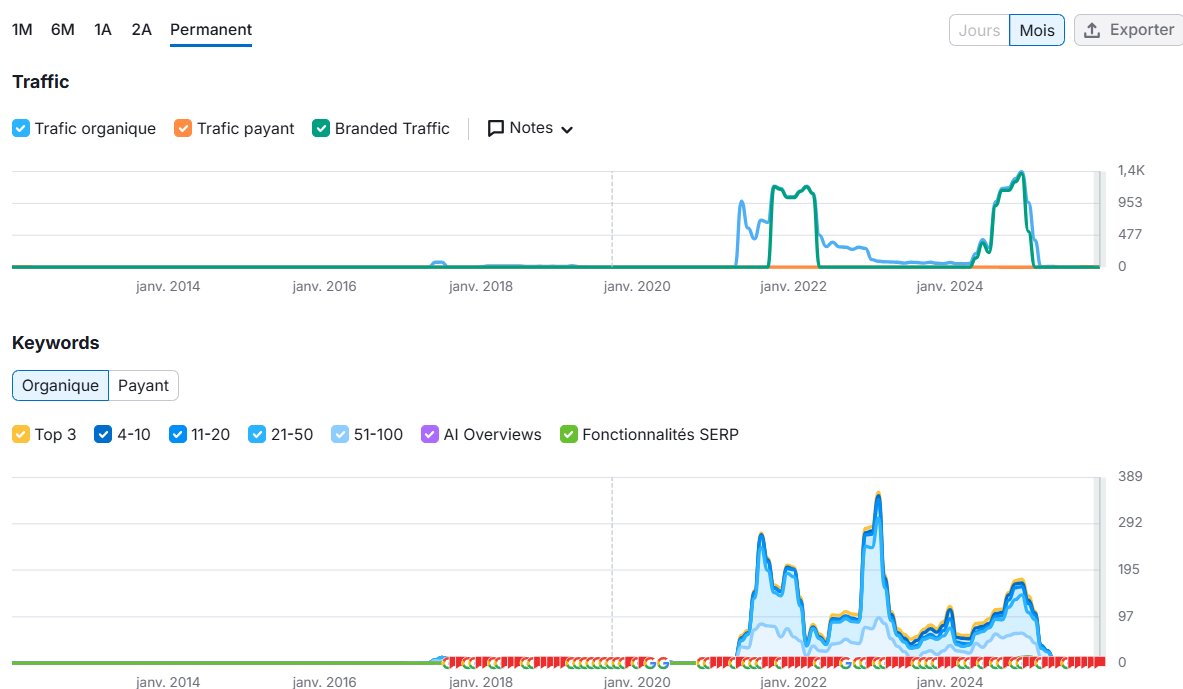The width and height of the screenshot is (1183, 689).
Task: Toggle the 4-10 positions checkbox
Action: click(103, 435)
